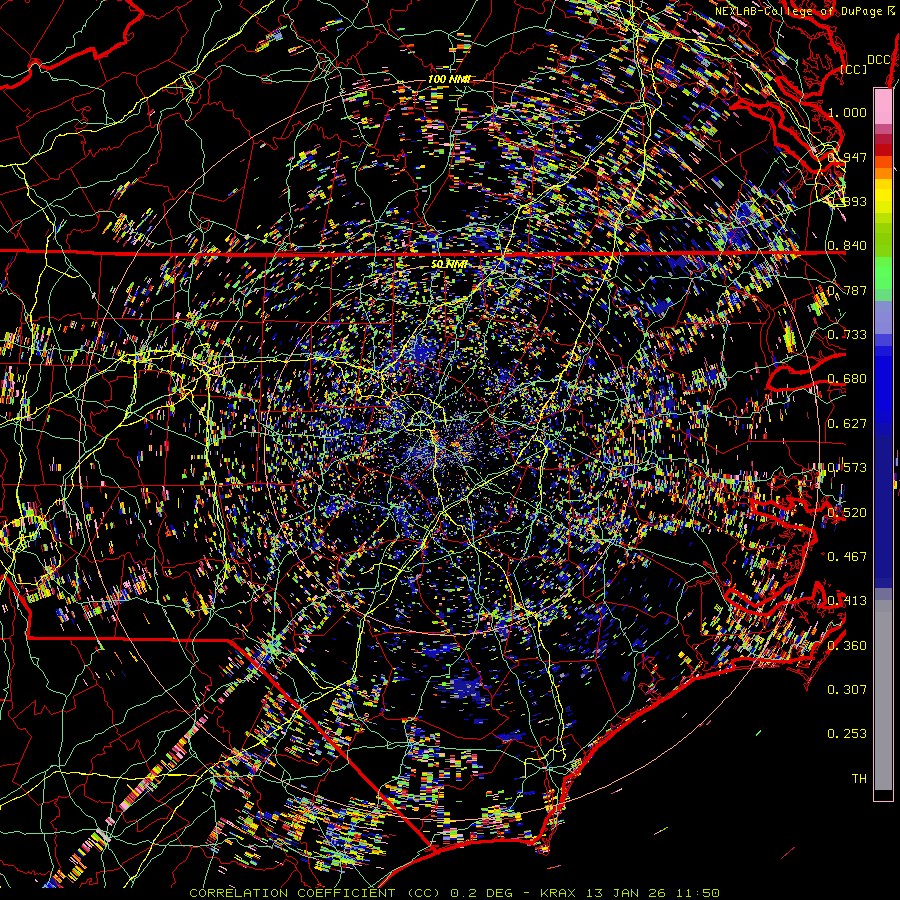The width and height of the screenshot is (900, 900).
Task: Select the 0.893 scale value
Action: coord(847,201)
